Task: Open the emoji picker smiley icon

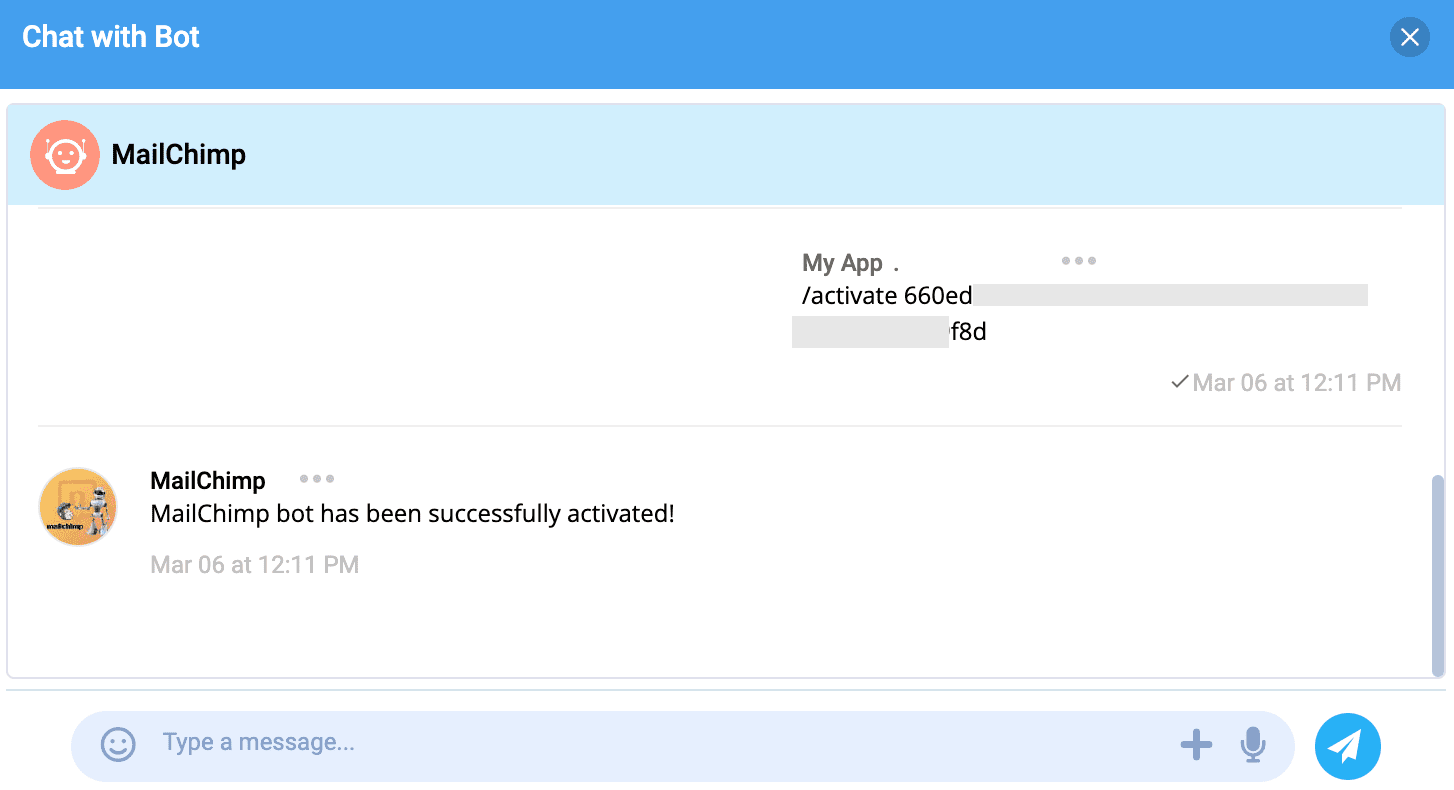Action: click(118, 744)
